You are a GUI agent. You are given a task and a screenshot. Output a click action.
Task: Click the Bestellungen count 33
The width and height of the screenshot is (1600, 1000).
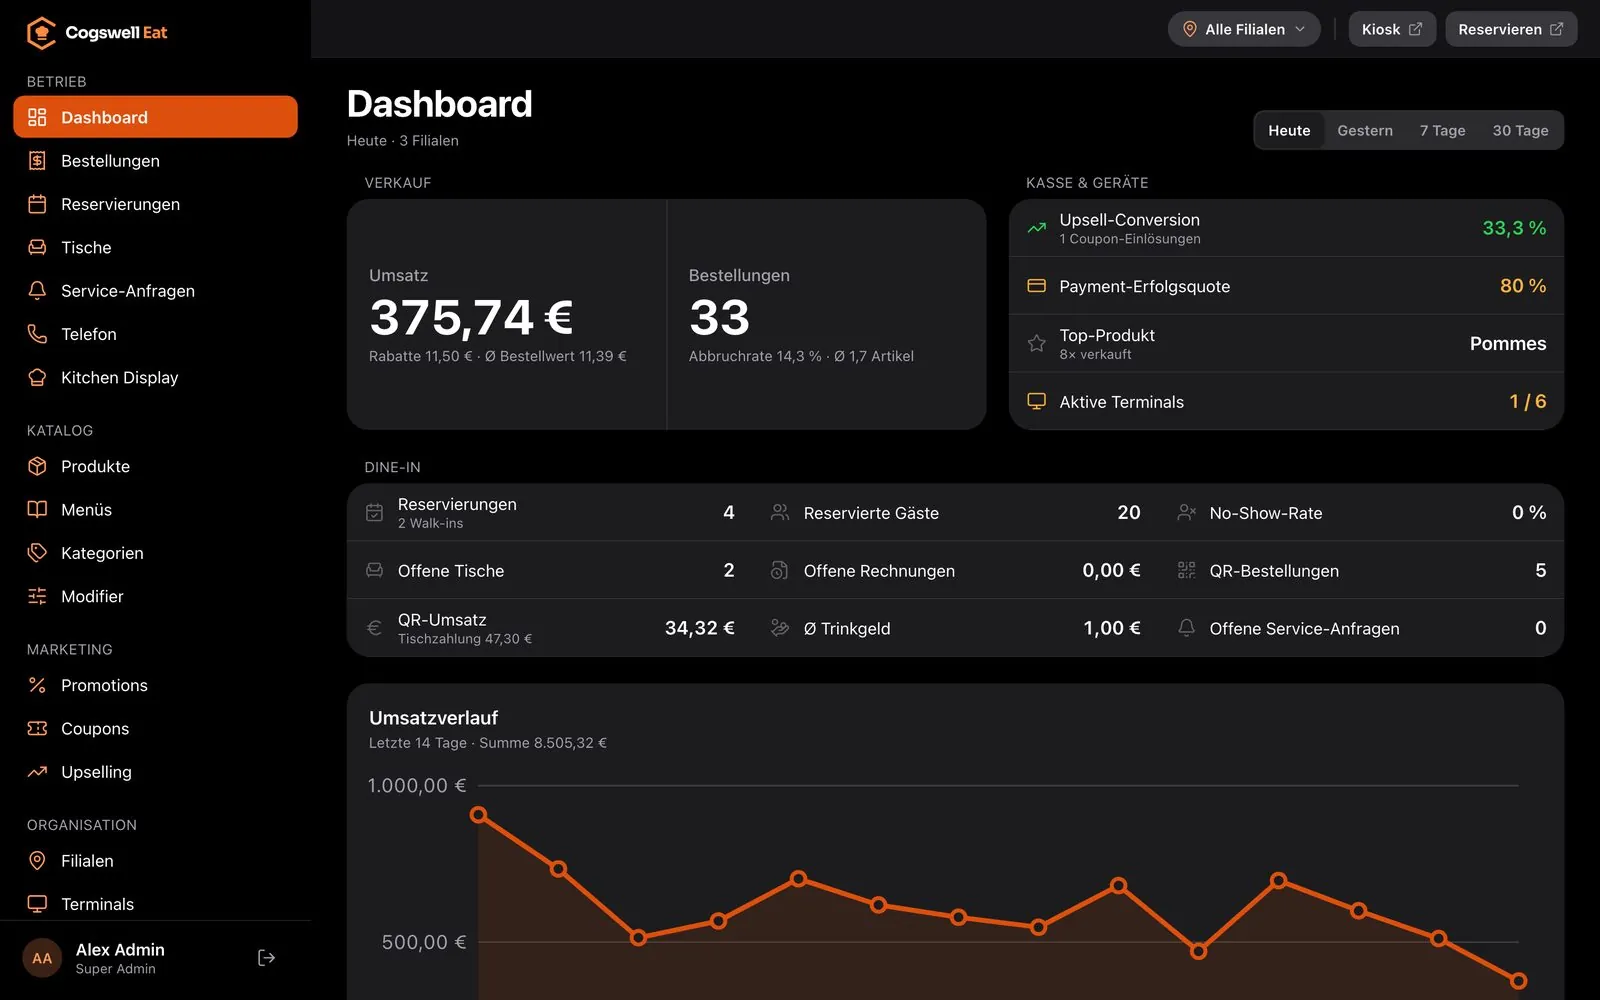click(x=719, y=318)
